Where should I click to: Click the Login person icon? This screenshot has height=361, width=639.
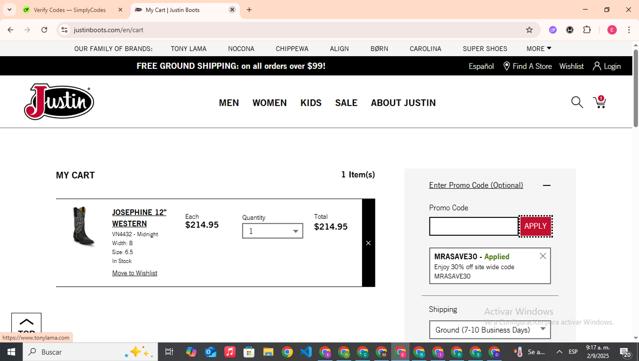[x=597, y=66]
